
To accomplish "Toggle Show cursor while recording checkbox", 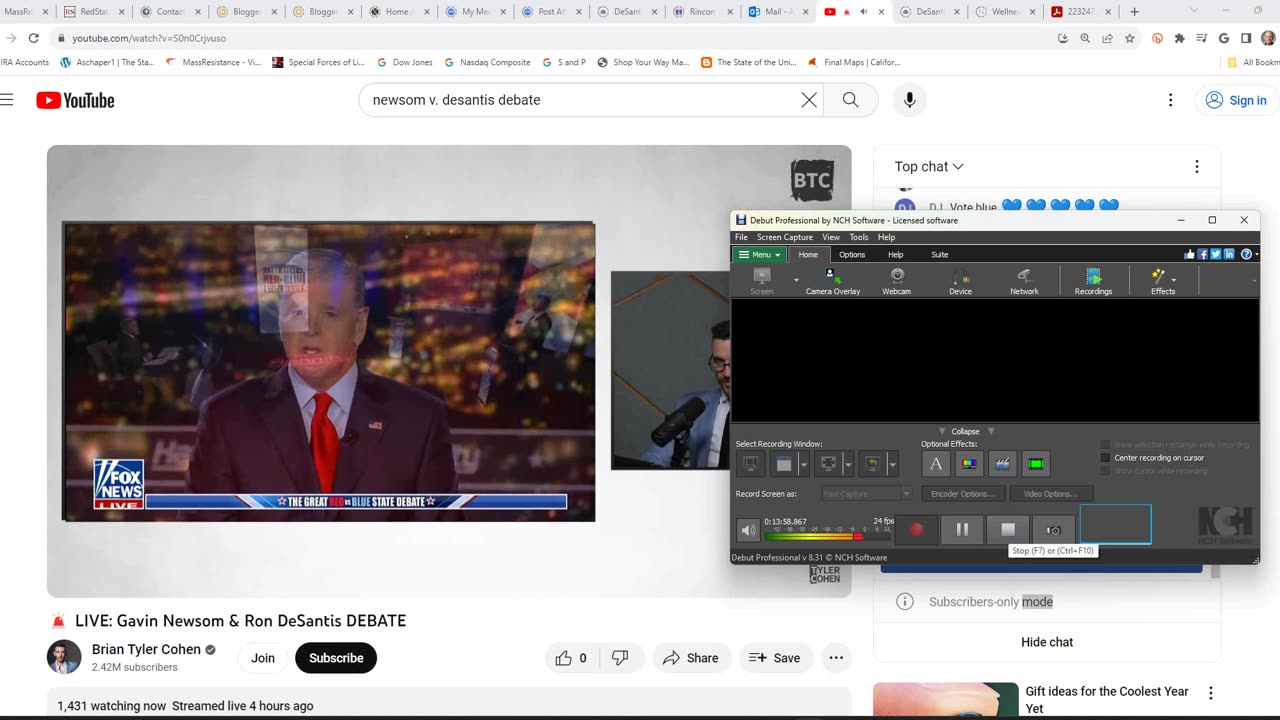I will point(1105,471).
